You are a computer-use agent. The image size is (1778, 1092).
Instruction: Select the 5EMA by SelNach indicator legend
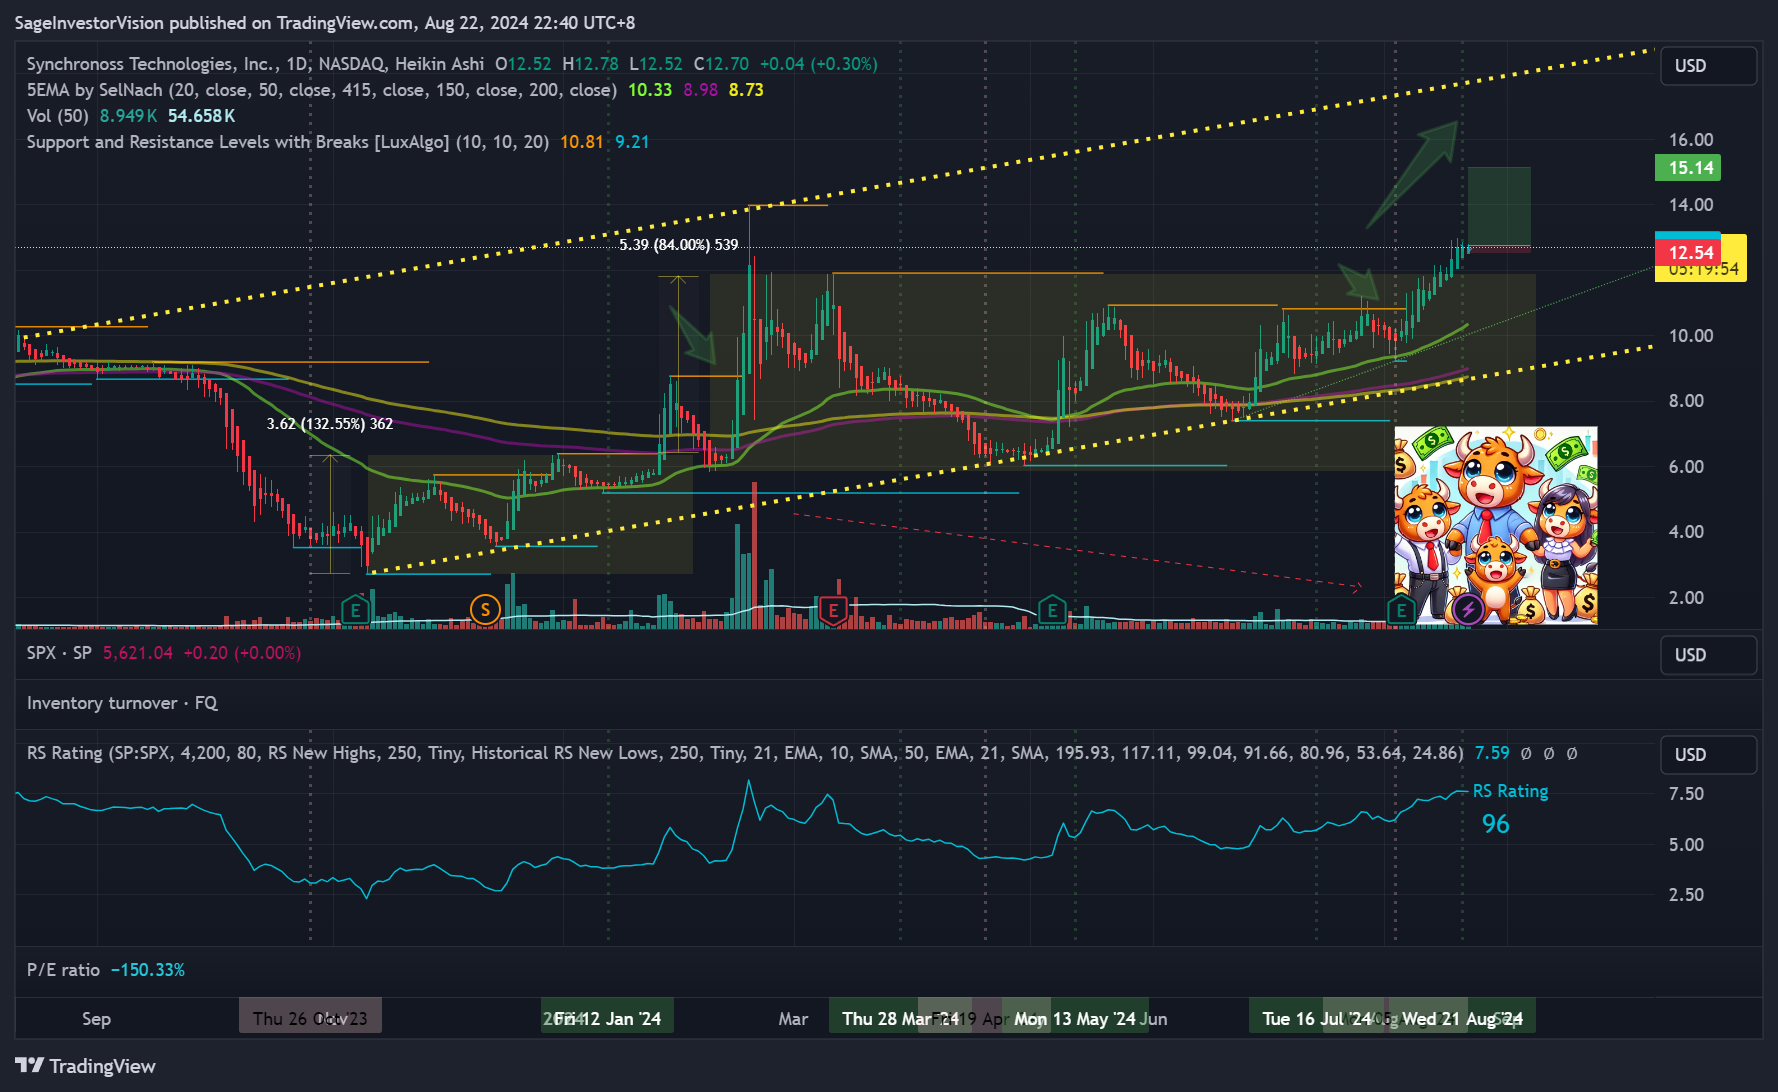pyautogui.click(x=321, y=90)
